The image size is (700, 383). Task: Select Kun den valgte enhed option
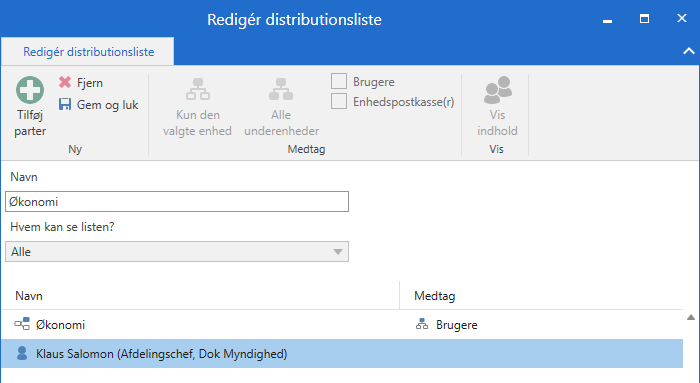pos(197,107)
